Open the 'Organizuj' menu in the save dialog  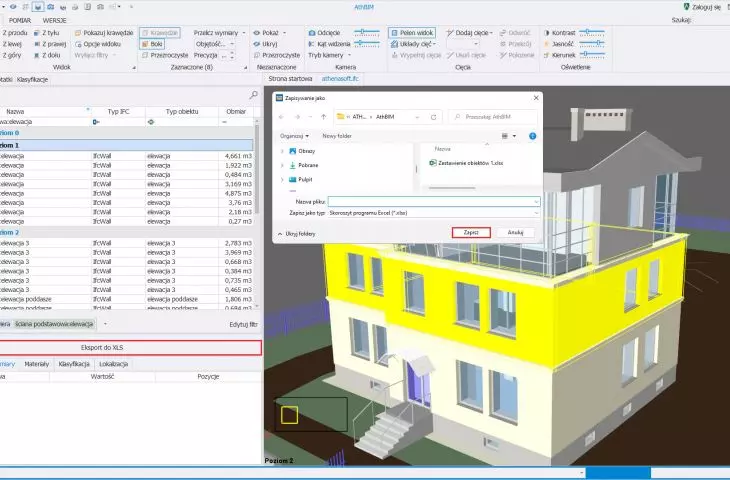(x=294, y=136)
